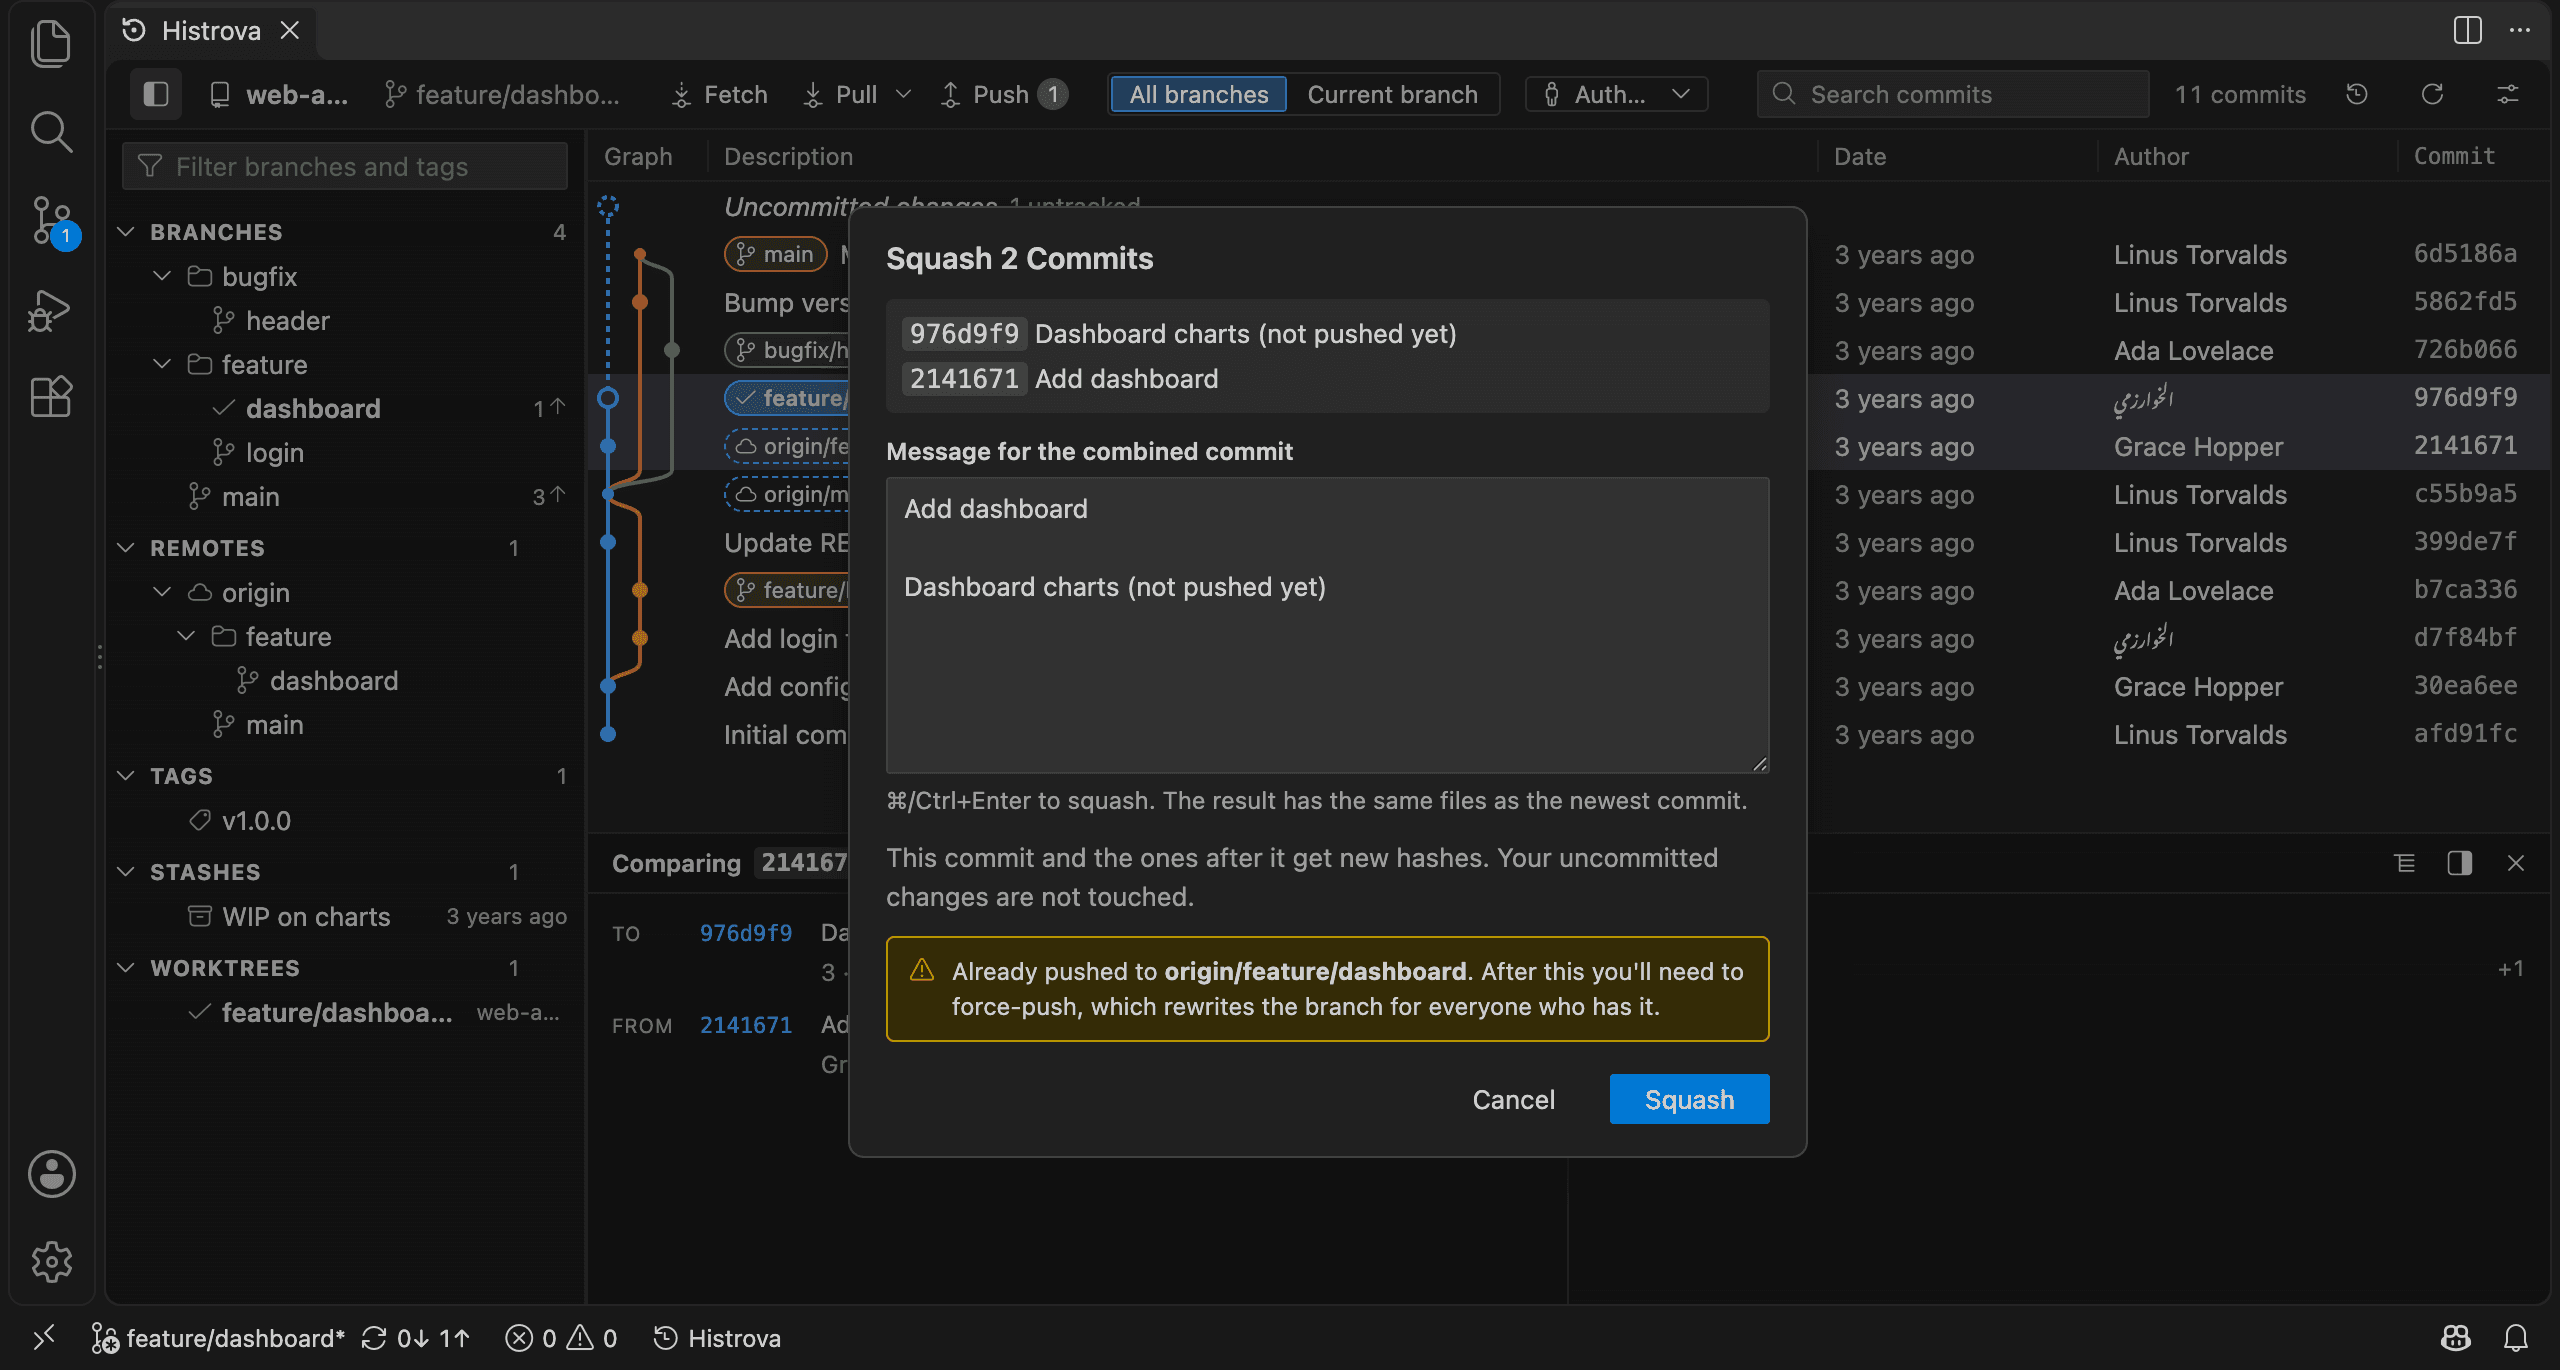Viewport: 2560px width, 1370px height.
Task: Click feature/dashboard* branch in status bar
Action: pos(218,1338)
